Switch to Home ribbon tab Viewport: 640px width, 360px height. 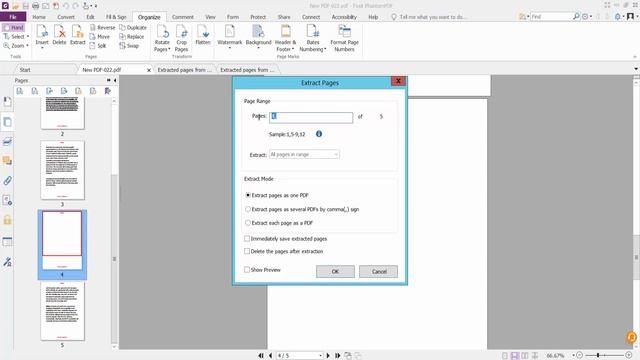(x=39, y=17)
